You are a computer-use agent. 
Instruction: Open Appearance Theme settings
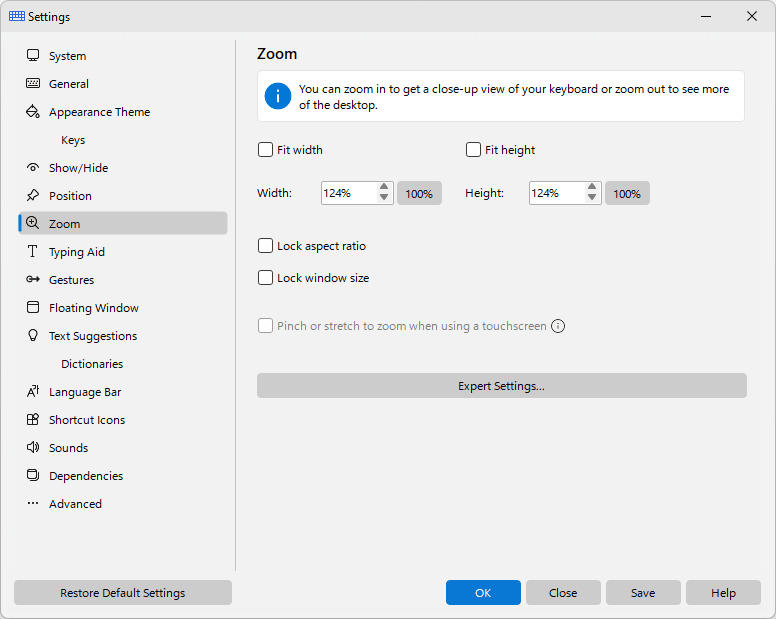pos(123,111)
